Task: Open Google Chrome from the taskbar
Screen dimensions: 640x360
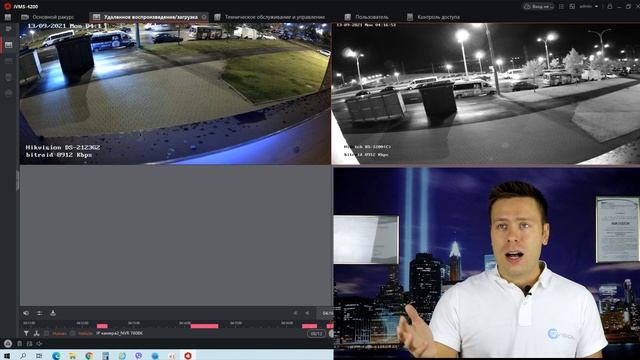Action: click(x=89, y=356)
